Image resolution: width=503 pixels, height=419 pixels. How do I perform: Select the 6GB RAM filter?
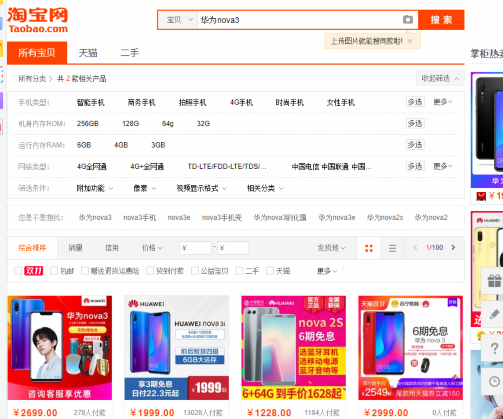pos(84,145)
